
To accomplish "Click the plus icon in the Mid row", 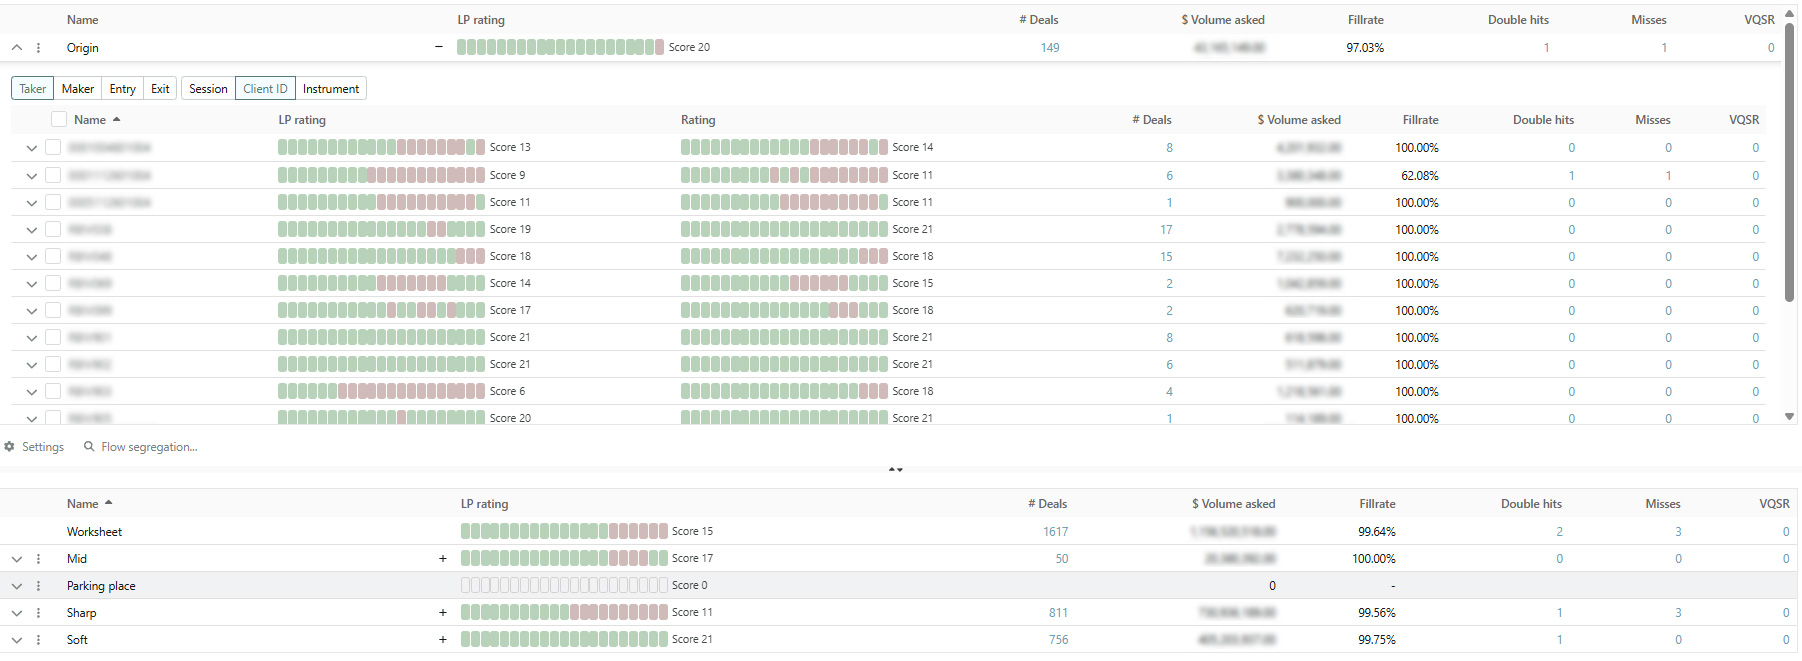I will (x=442, y=559).
